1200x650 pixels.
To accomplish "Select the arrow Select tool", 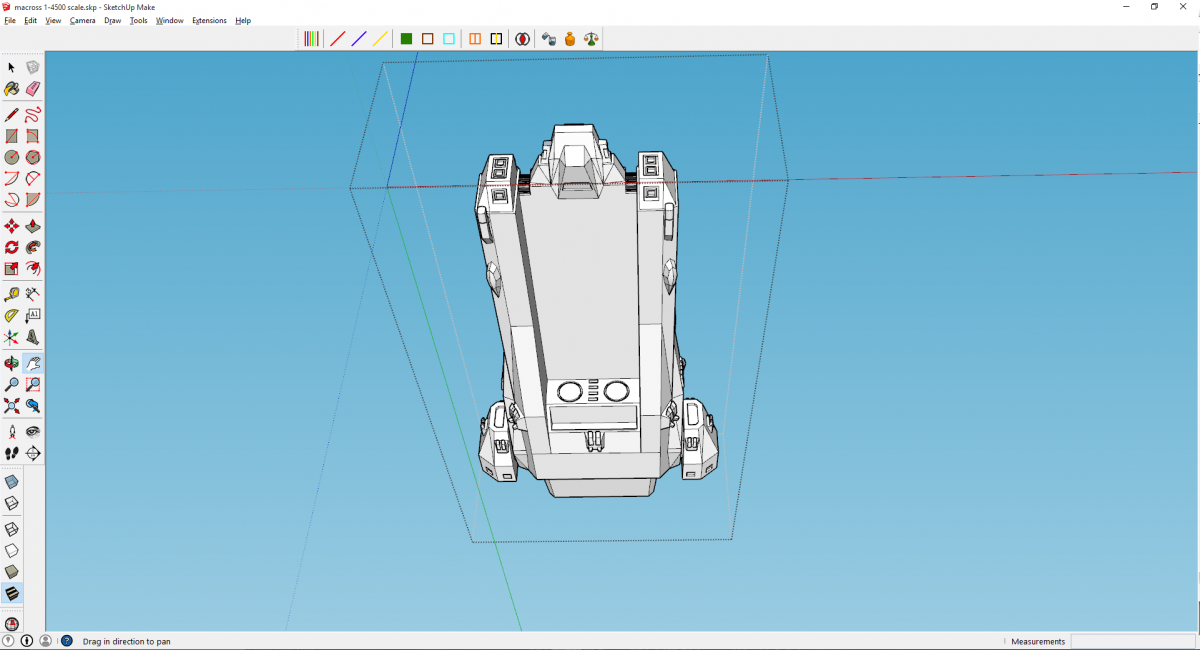I will click(12, 67).
